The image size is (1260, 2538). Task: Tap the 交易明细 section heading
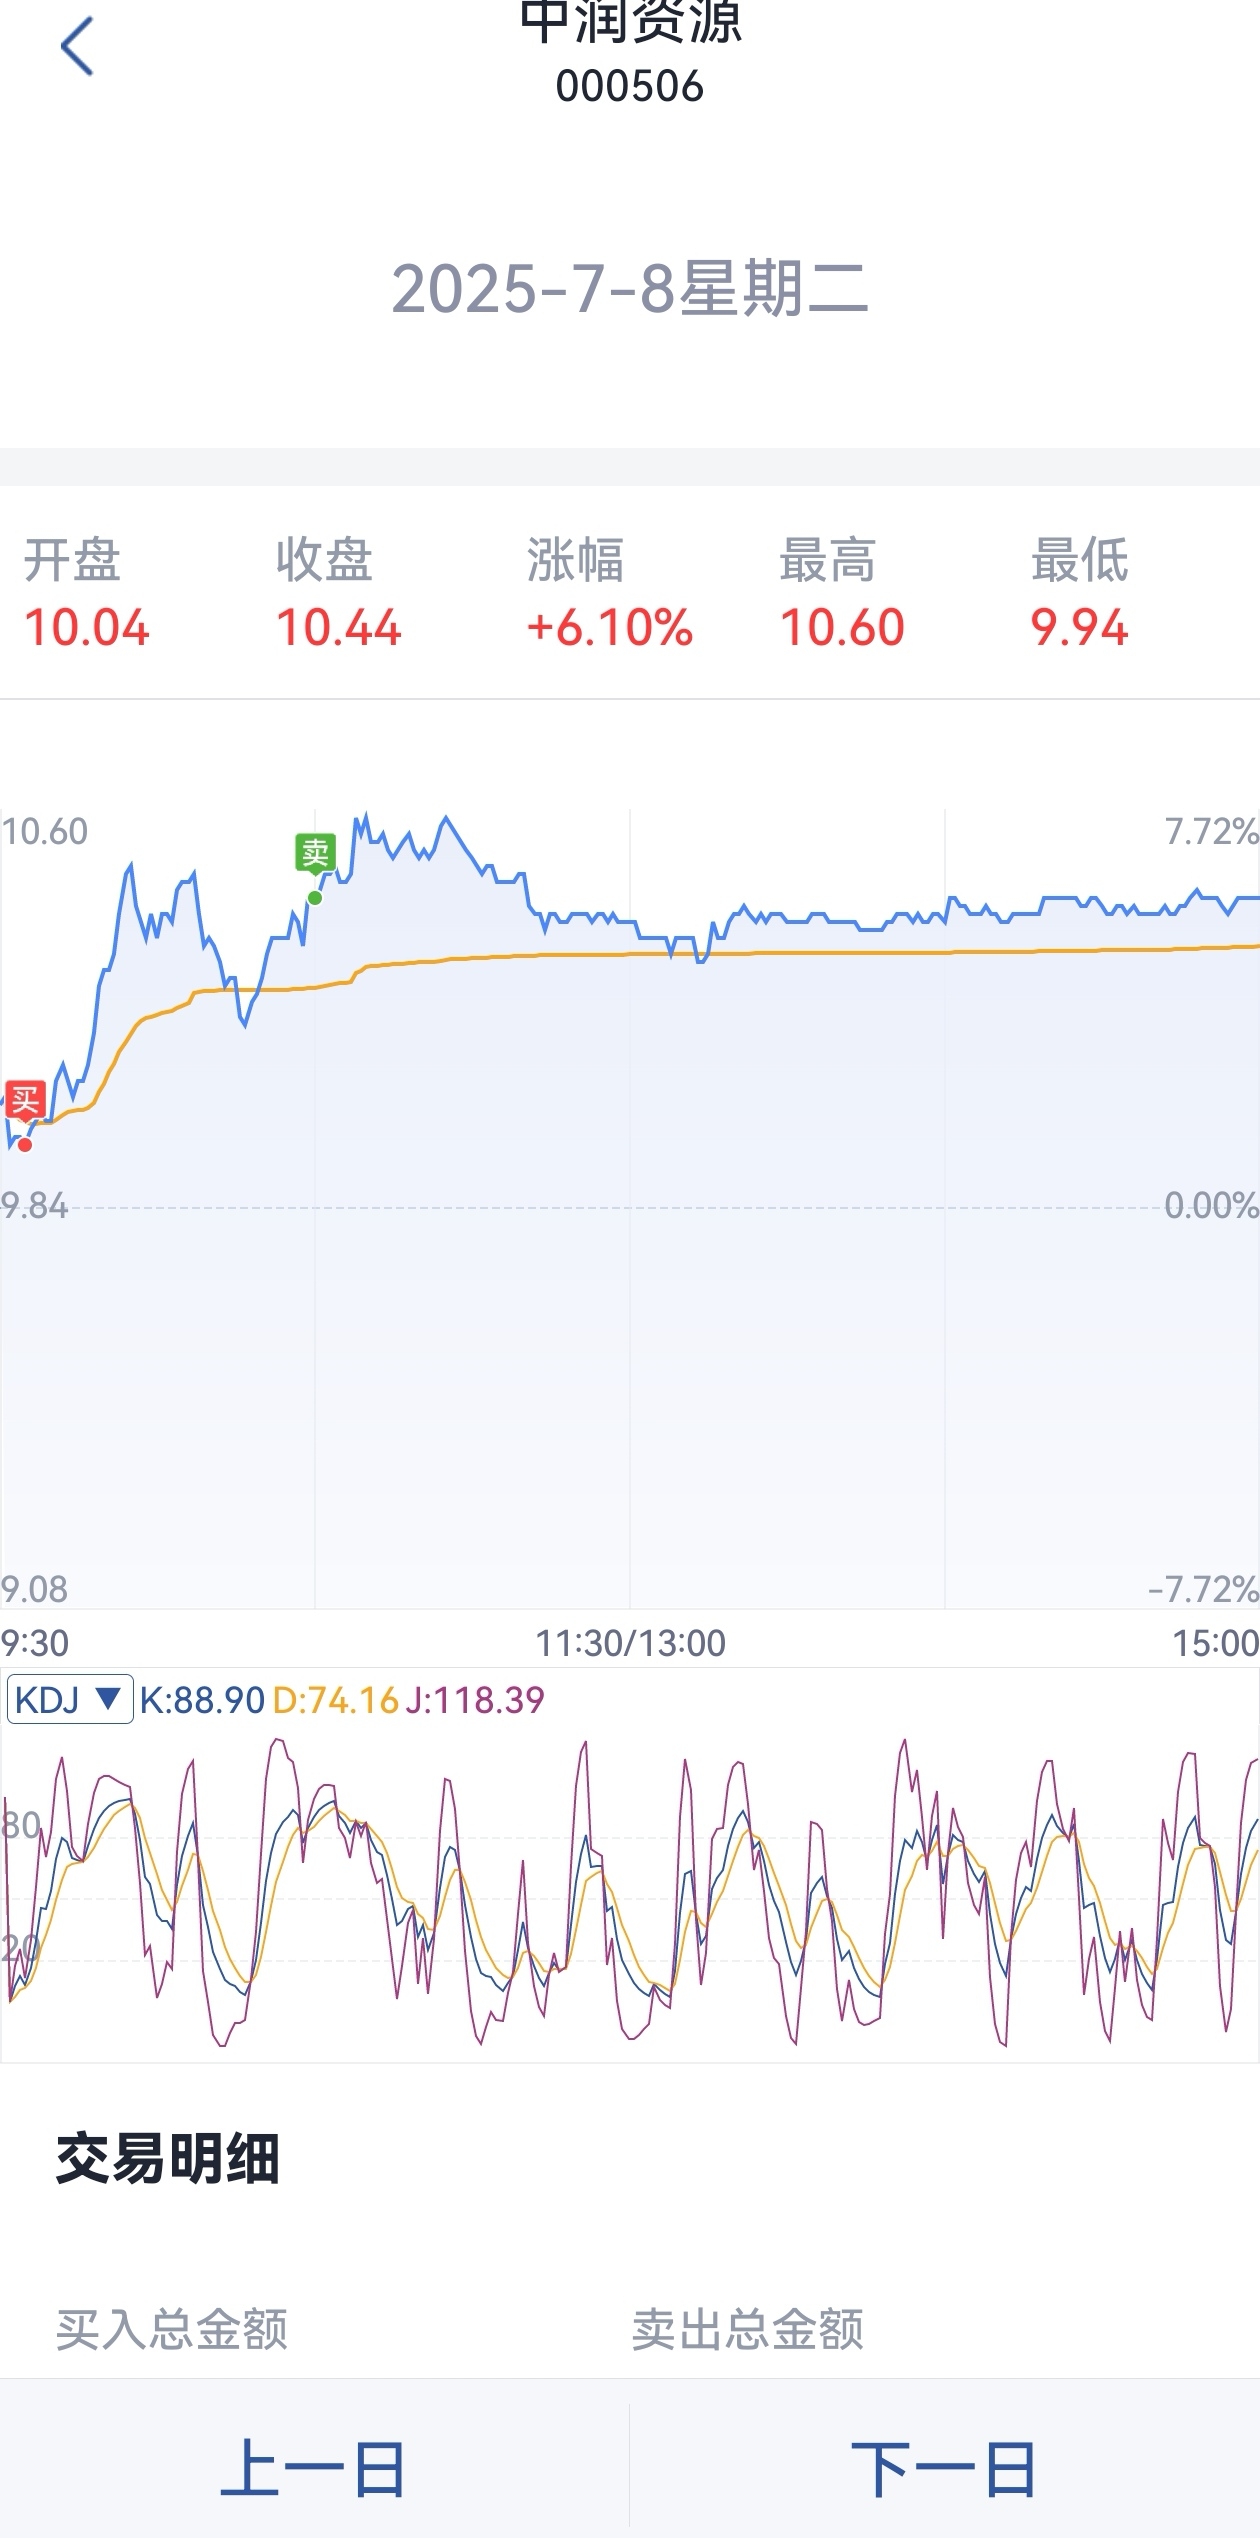point(167,2158)
